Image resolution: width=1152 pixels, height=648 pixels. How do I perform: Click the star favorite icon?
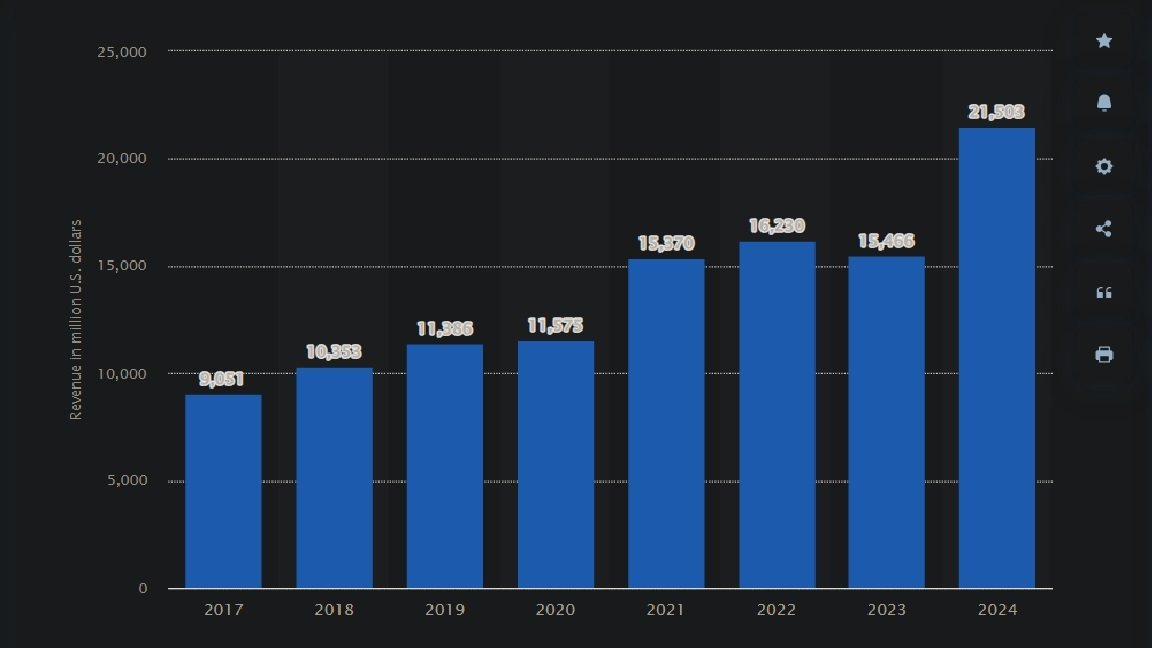[1104, 40]
